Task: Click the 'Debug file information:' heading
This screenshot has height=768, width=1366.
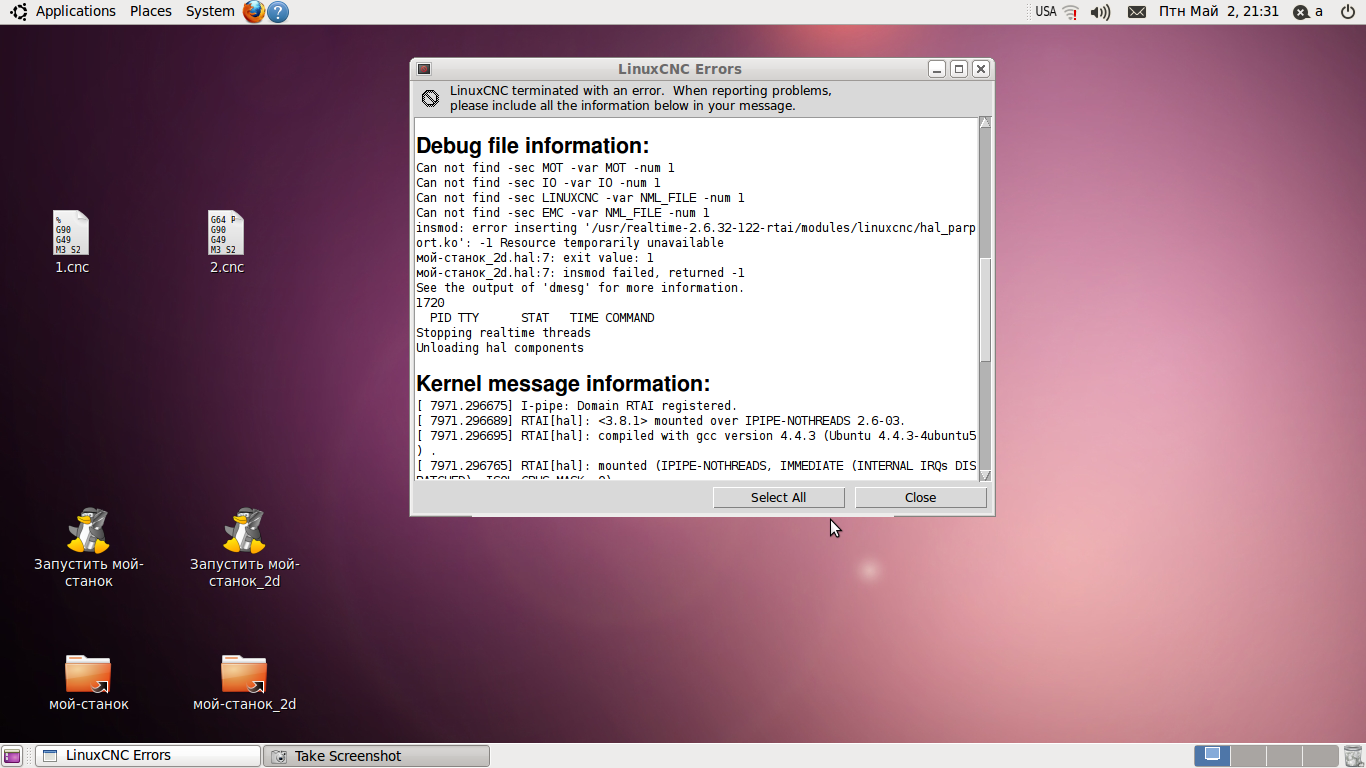Action: [x=533, y=146]
